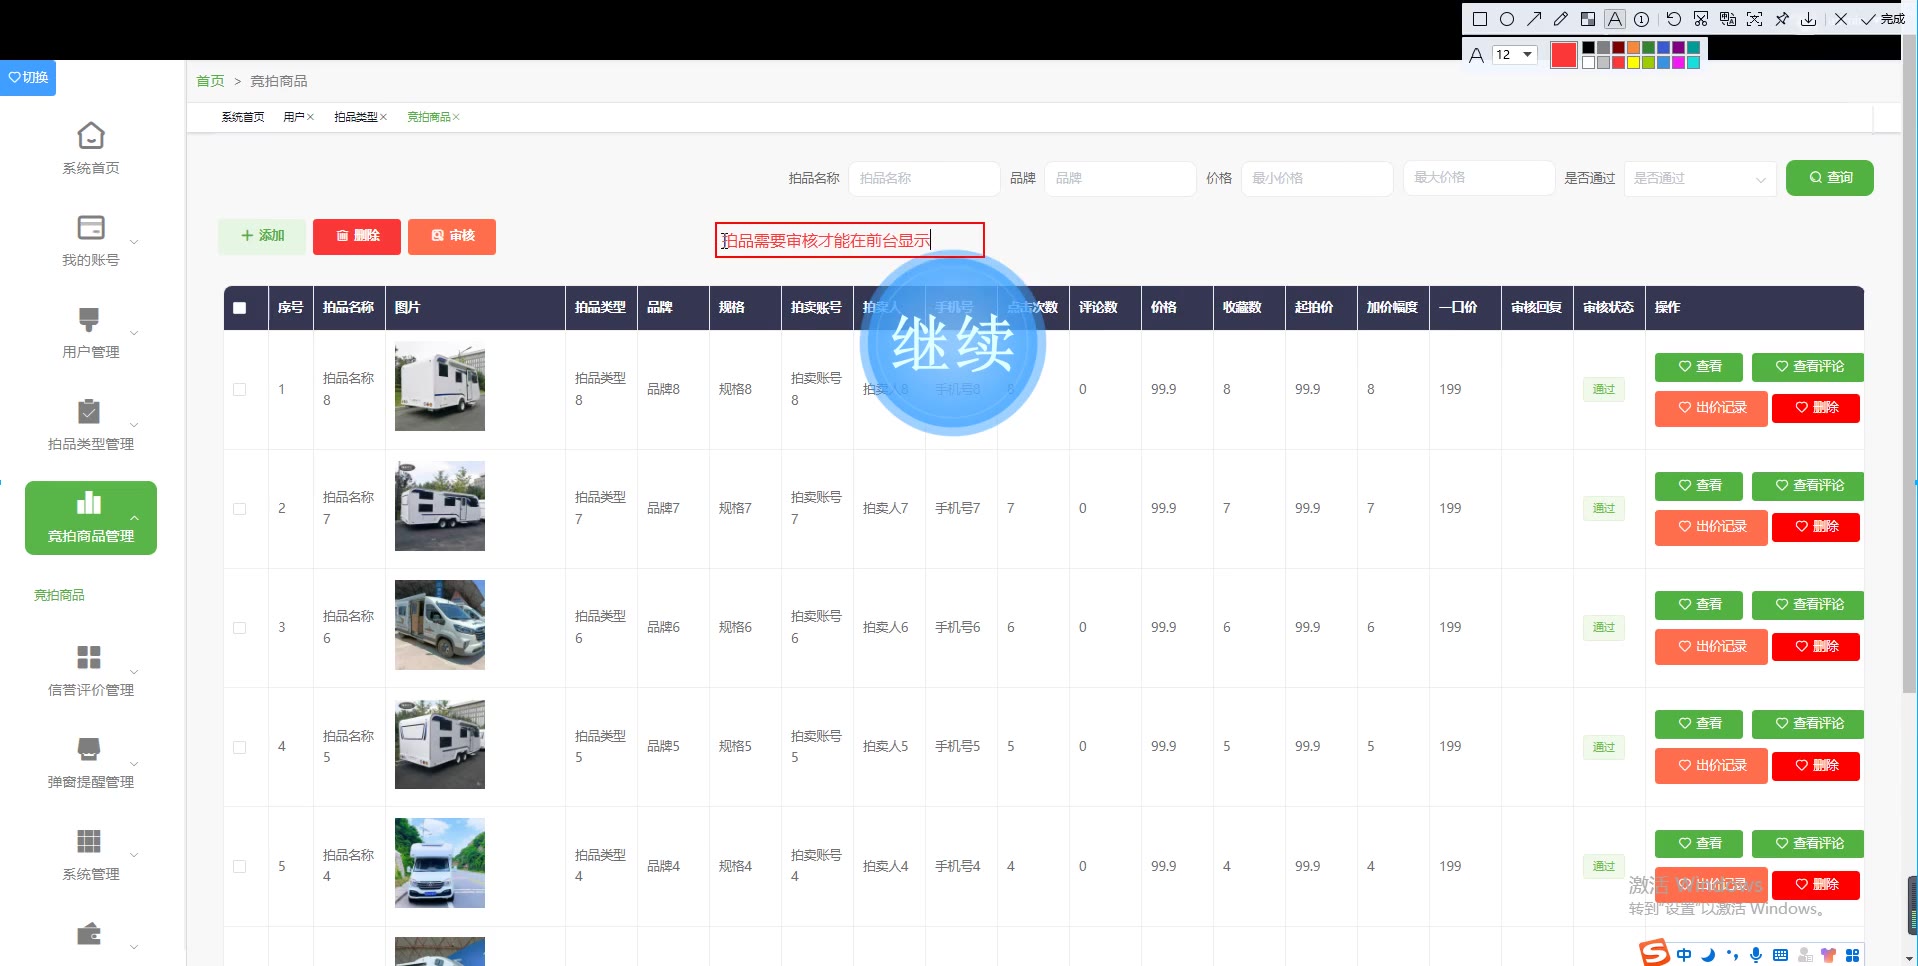Click the 弹窗提醒管理 sidebar icon
This screenshot has width=1918, height=966.
tap(89, 749)
